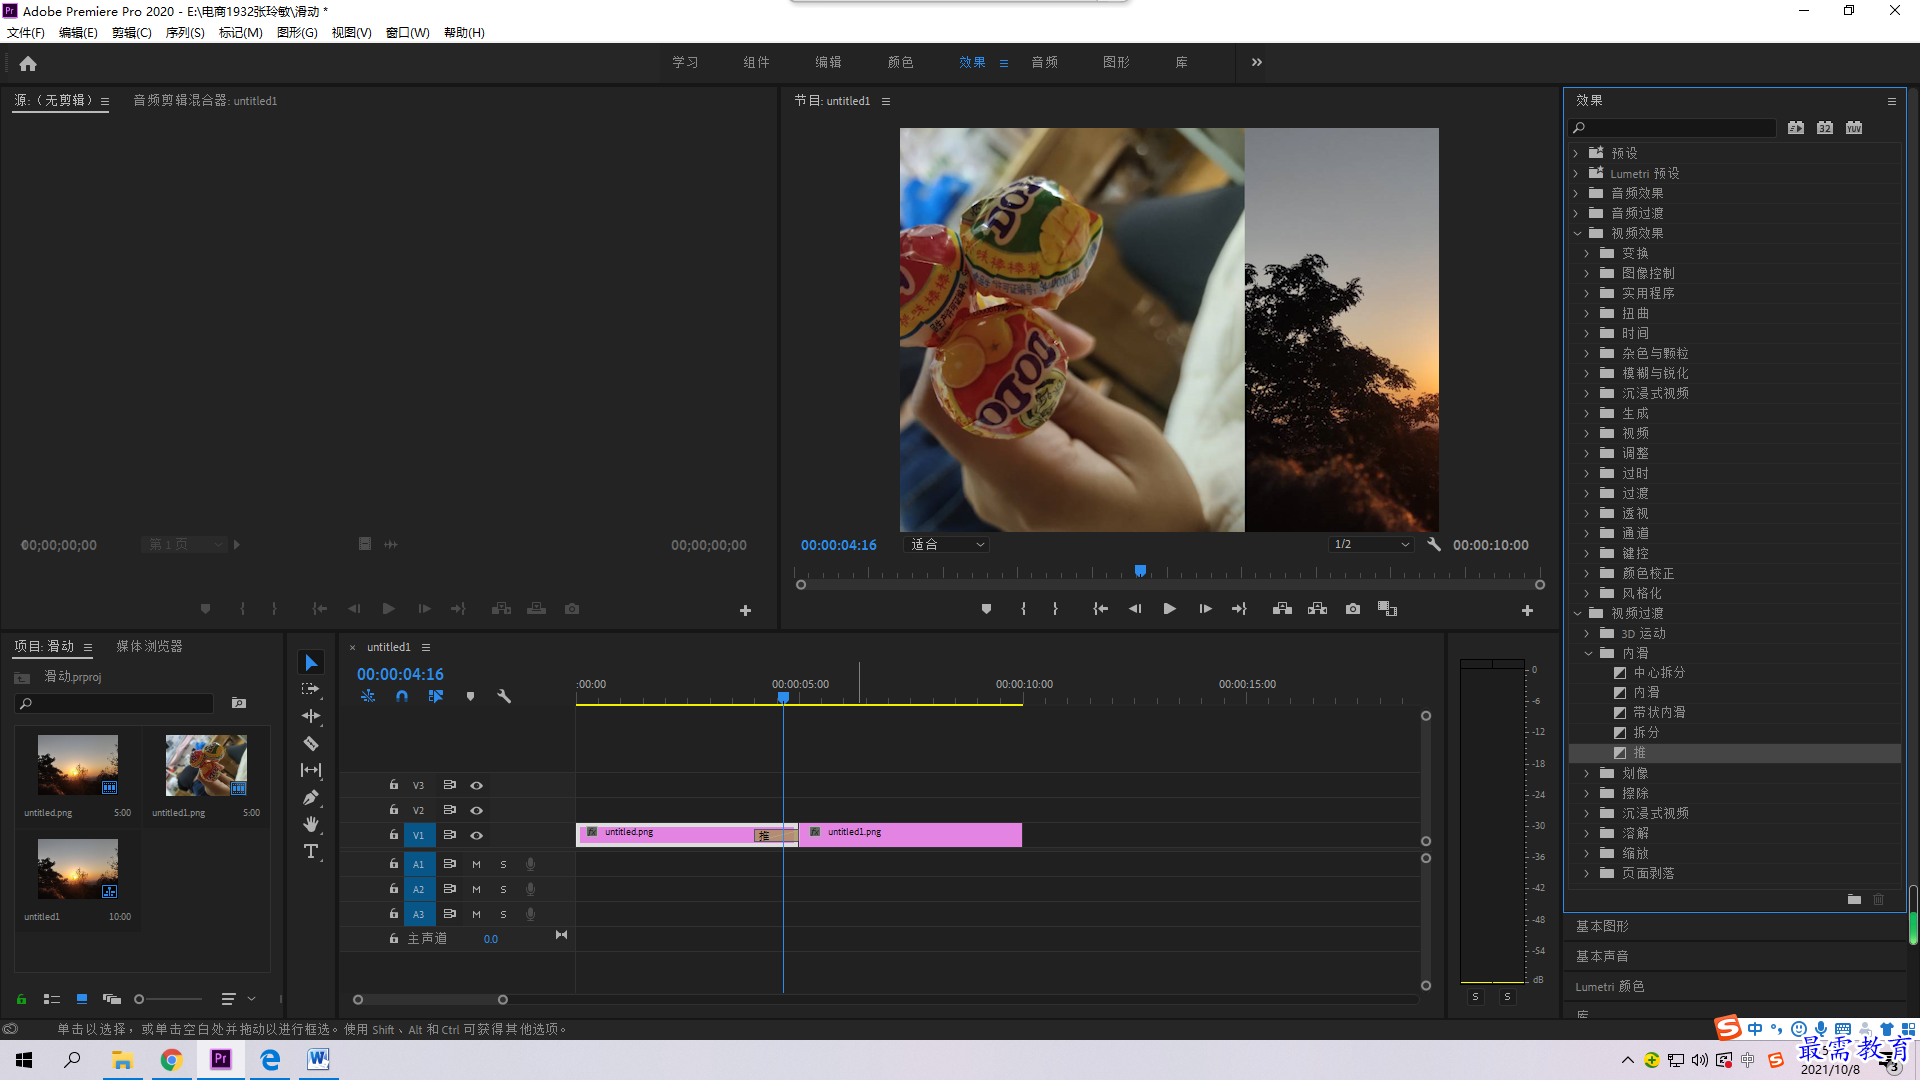Toggle linked selection in timeline
This screenshot has width=1920, height=1080.
click(436, 696)
